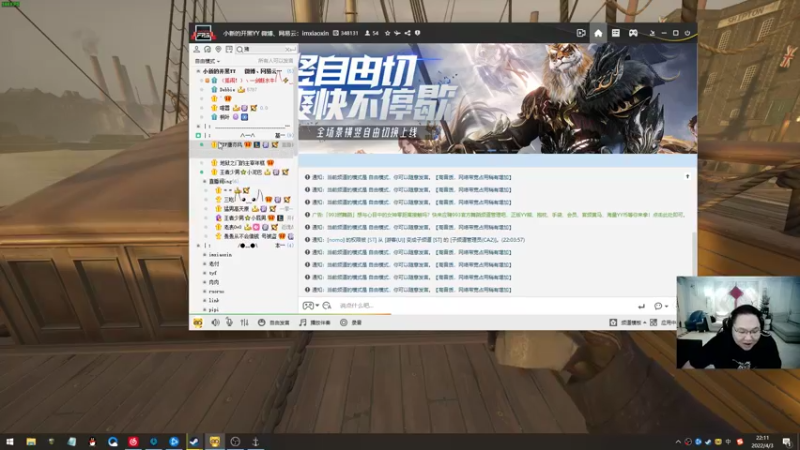Screen dimensions: 800x450
Task: Expand the dashed-line sub-channel row
Action: (x=198, y=126)
